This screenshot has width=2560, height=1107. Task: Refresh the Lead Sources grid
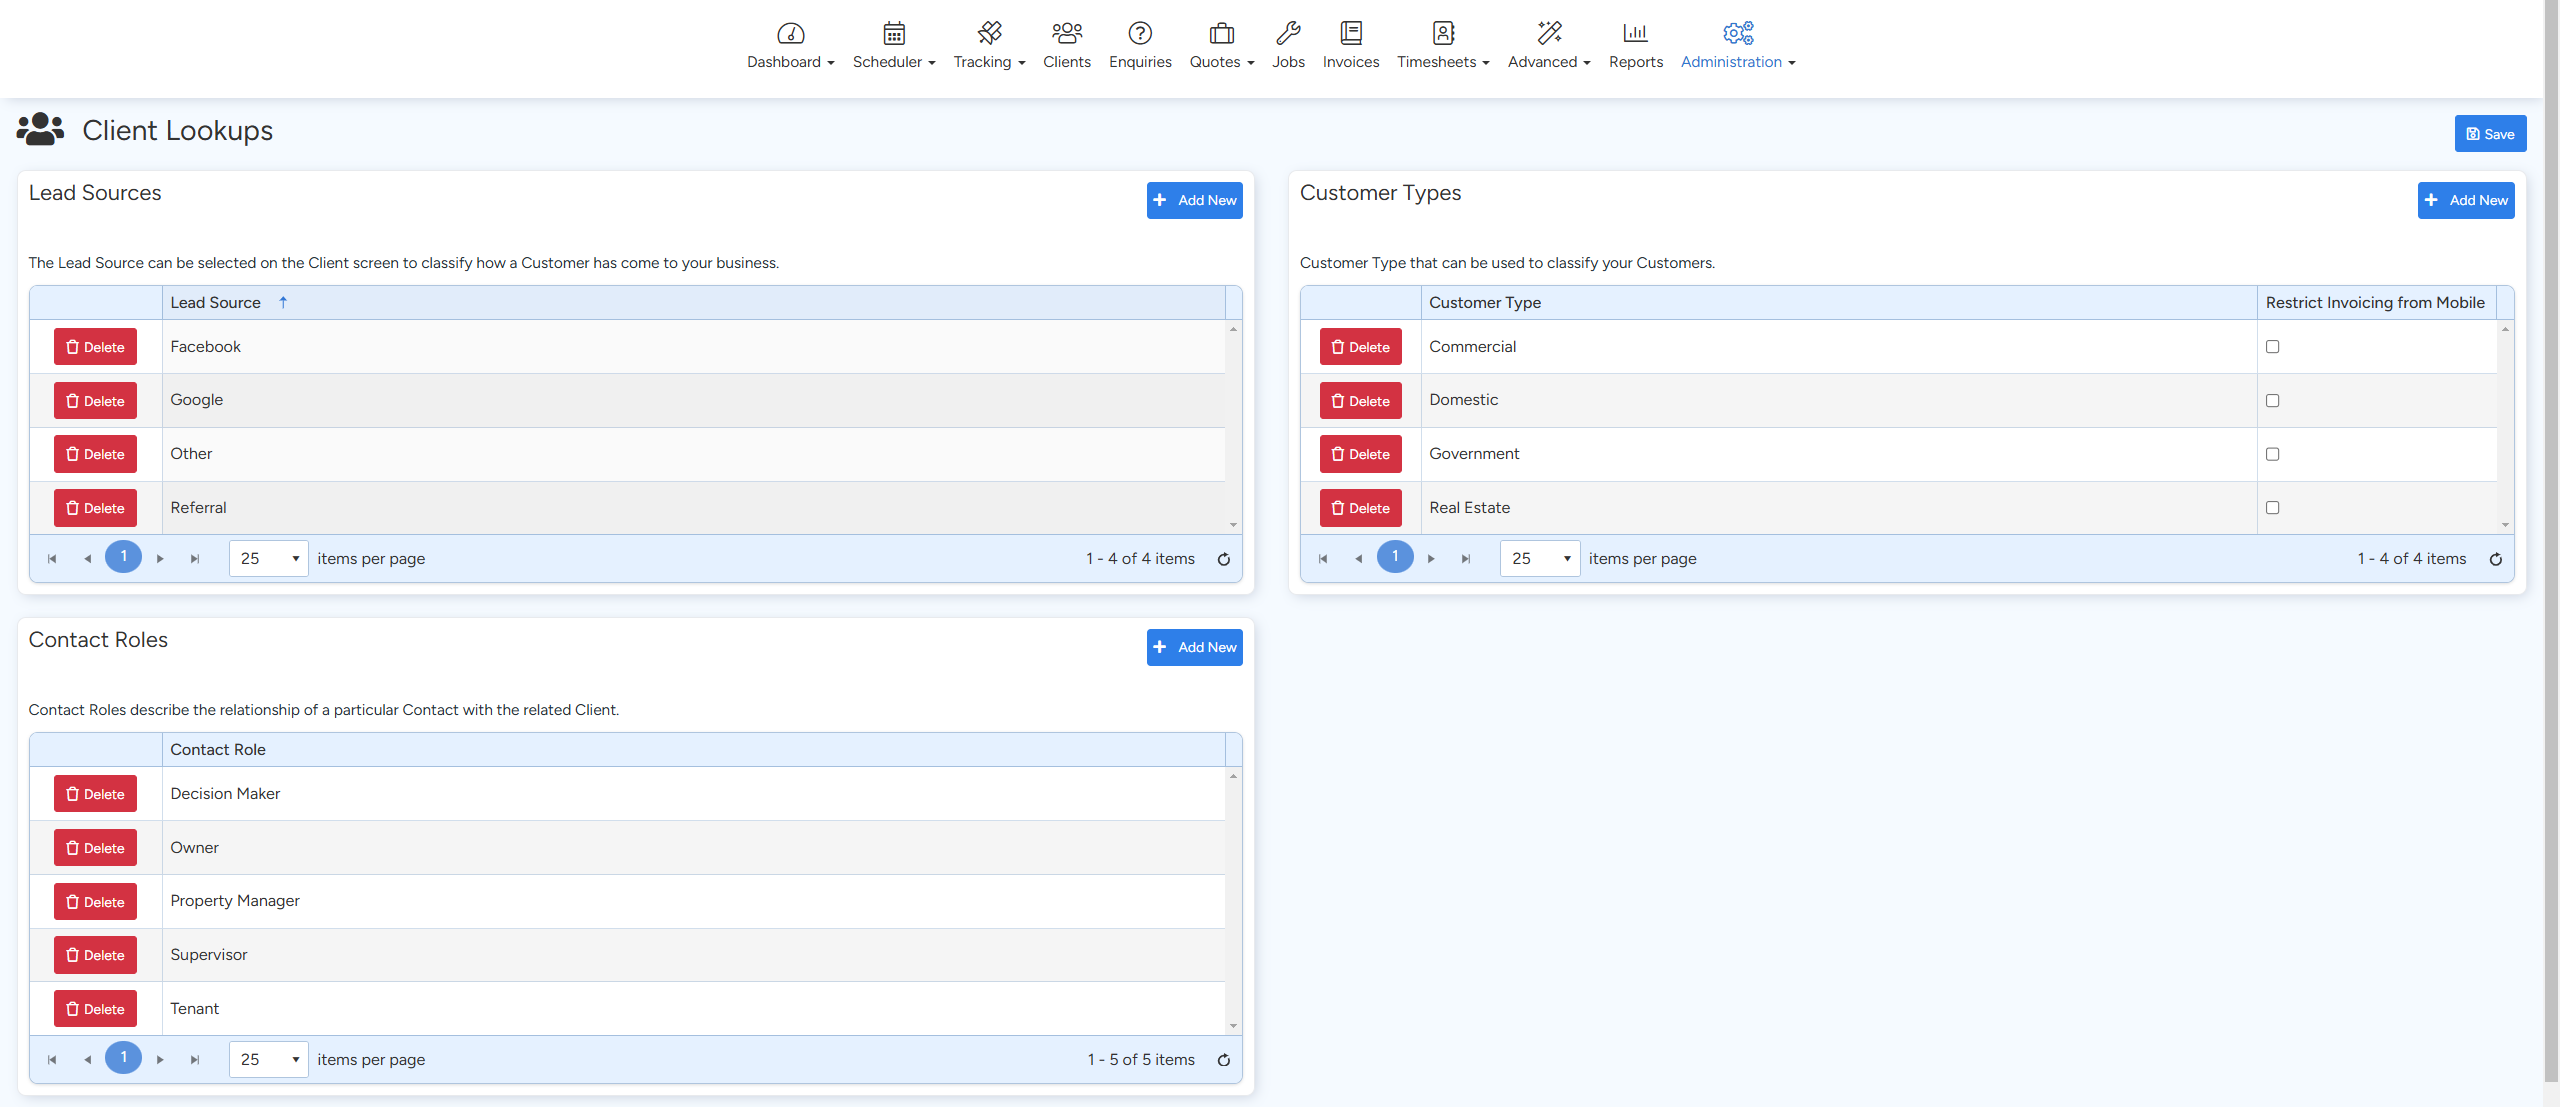tap(1223, 559)
